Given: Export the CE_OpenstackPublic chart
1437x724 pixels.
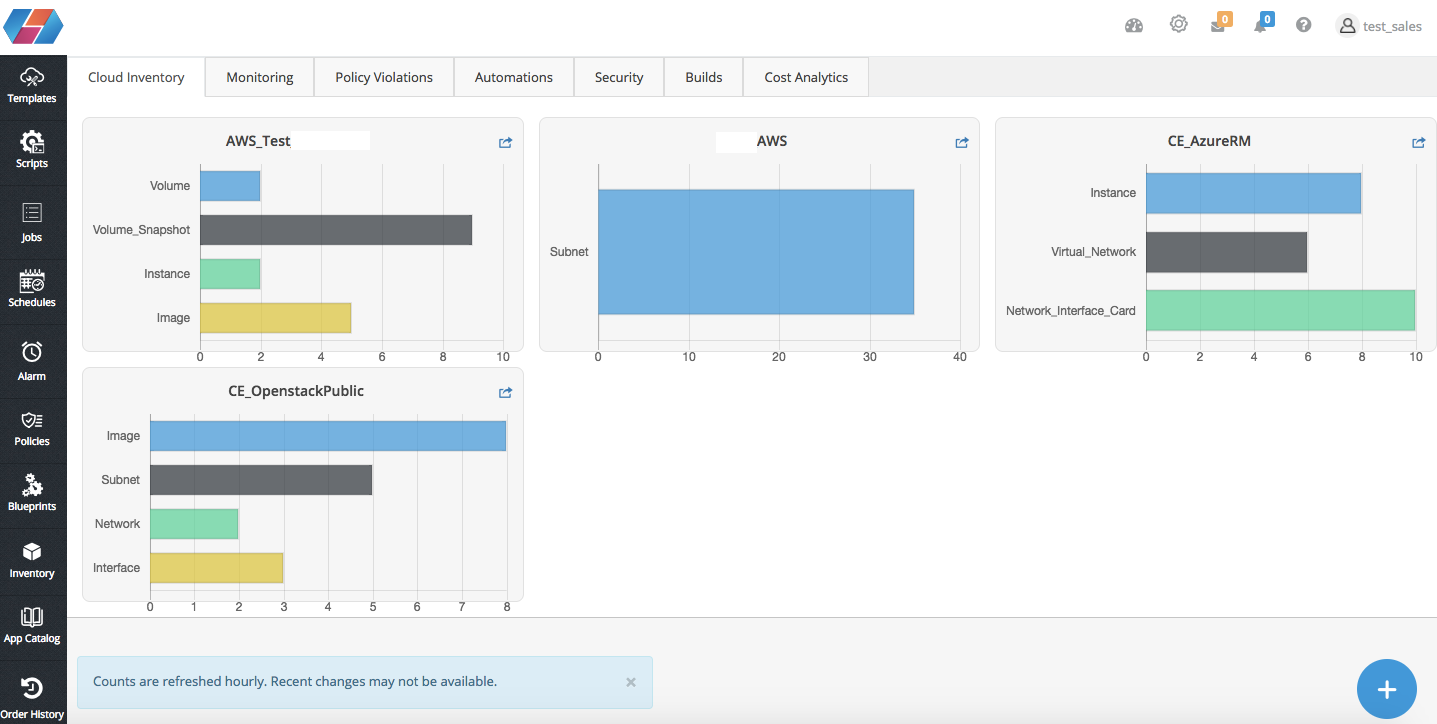Looking at the screenshot, I should [505, 392].
